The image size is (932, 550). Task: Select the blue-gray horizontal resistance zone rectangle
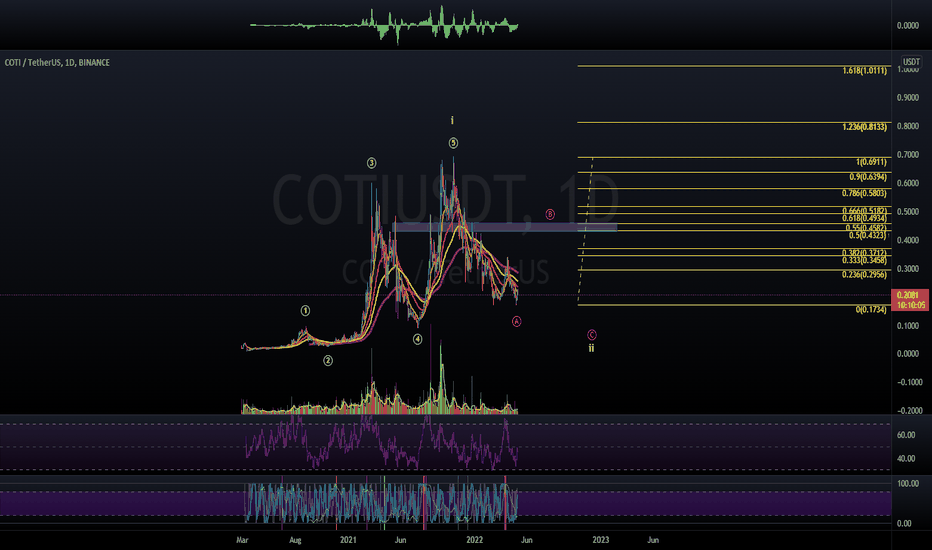pyautogui.click(x=505, y=227)
